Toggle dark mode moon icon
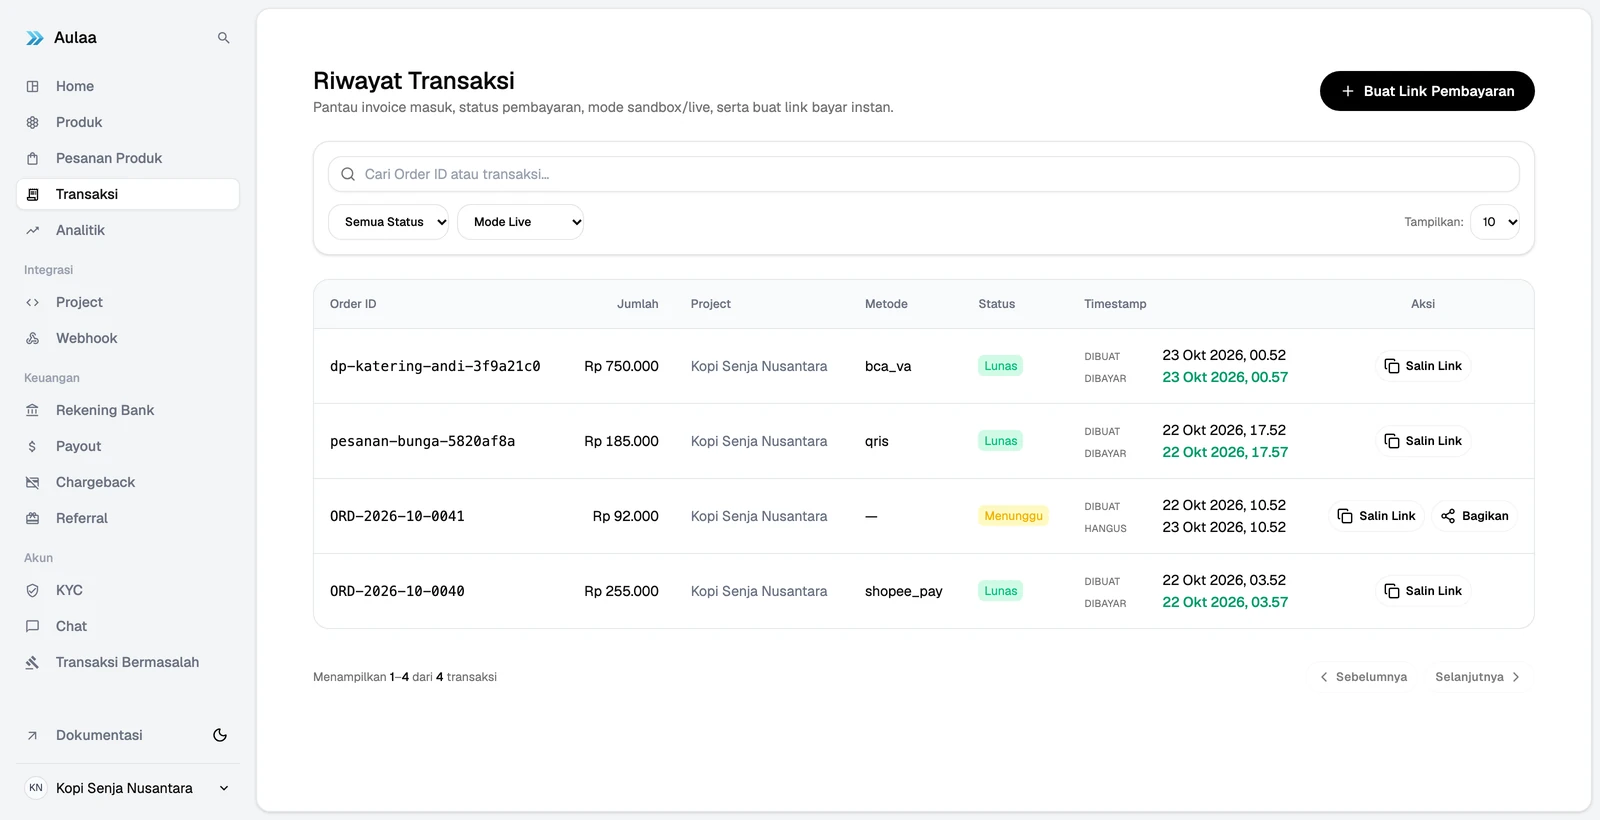Viewport: 1600px width, 820px height. pyautogui.click(x=220, y=735)
